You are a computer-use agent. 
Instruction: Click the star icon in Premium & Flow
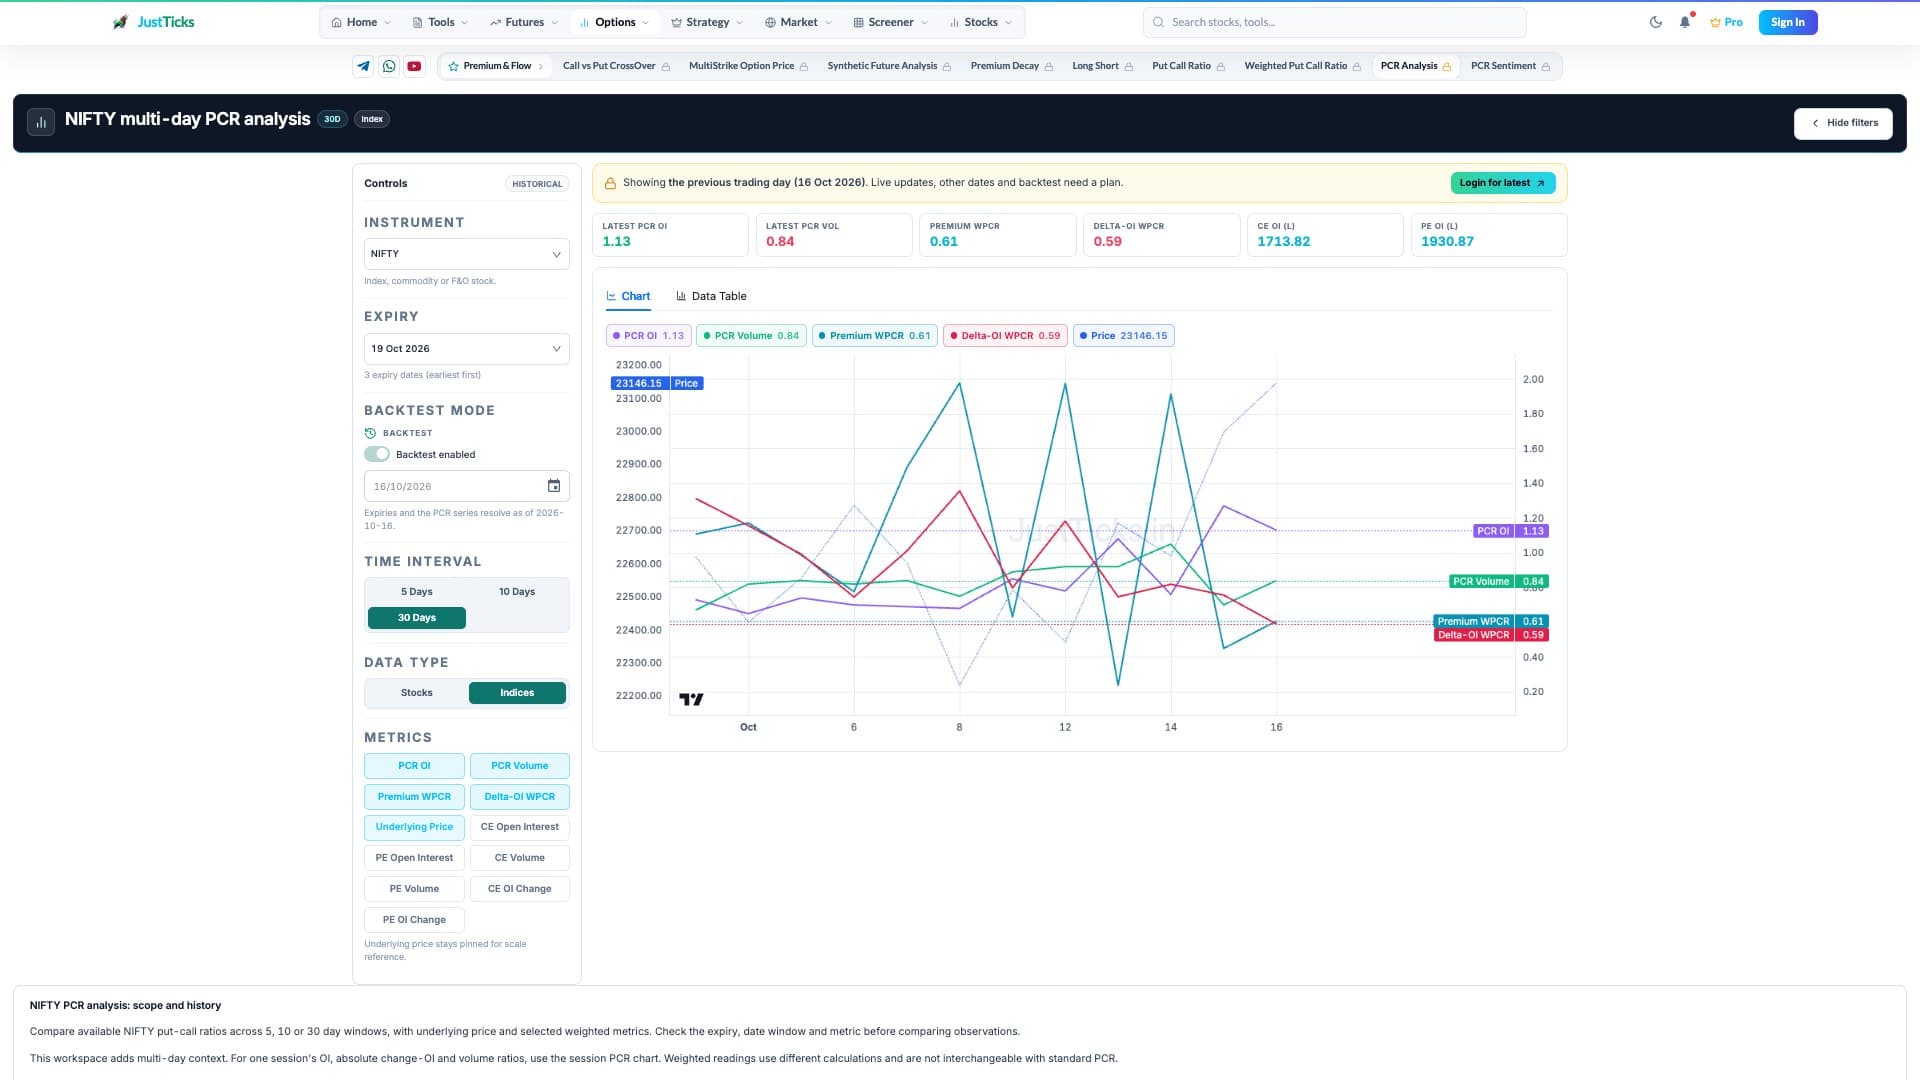[454, 66]
